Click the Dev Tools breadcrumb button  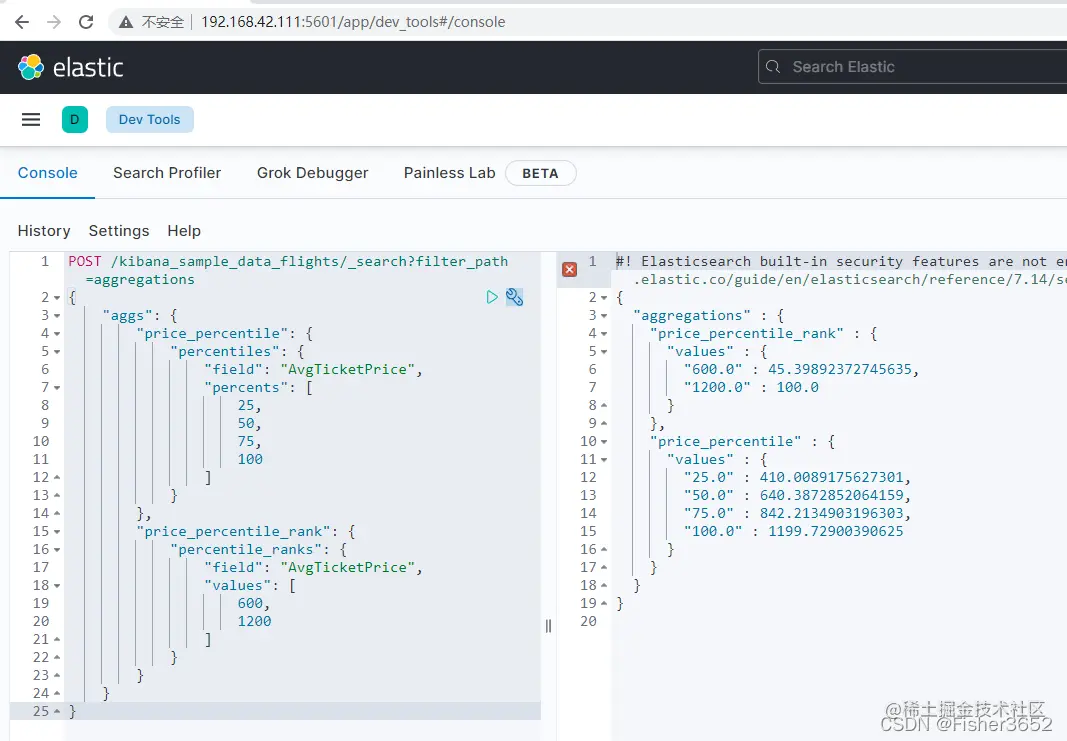(150, 120)
